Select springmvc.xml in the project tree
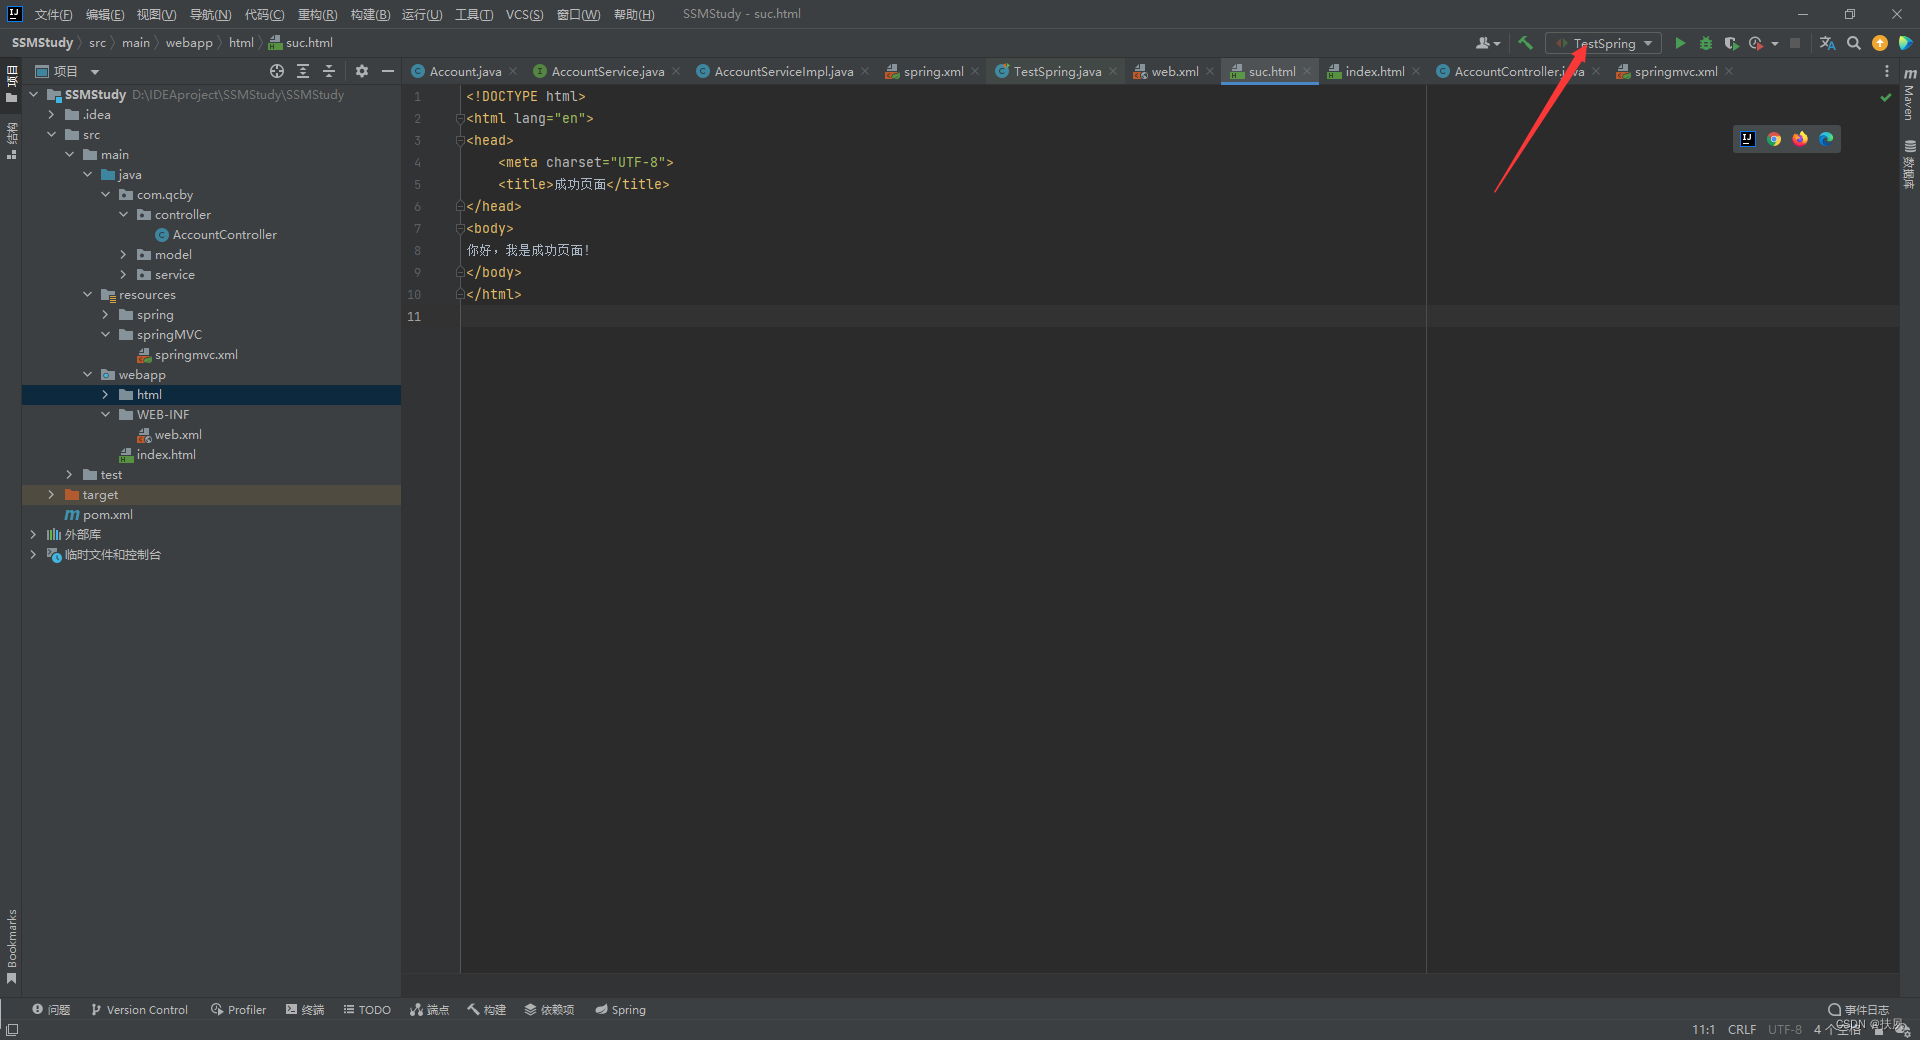Screen dimensions: 1920x1040 click(196, 355)
